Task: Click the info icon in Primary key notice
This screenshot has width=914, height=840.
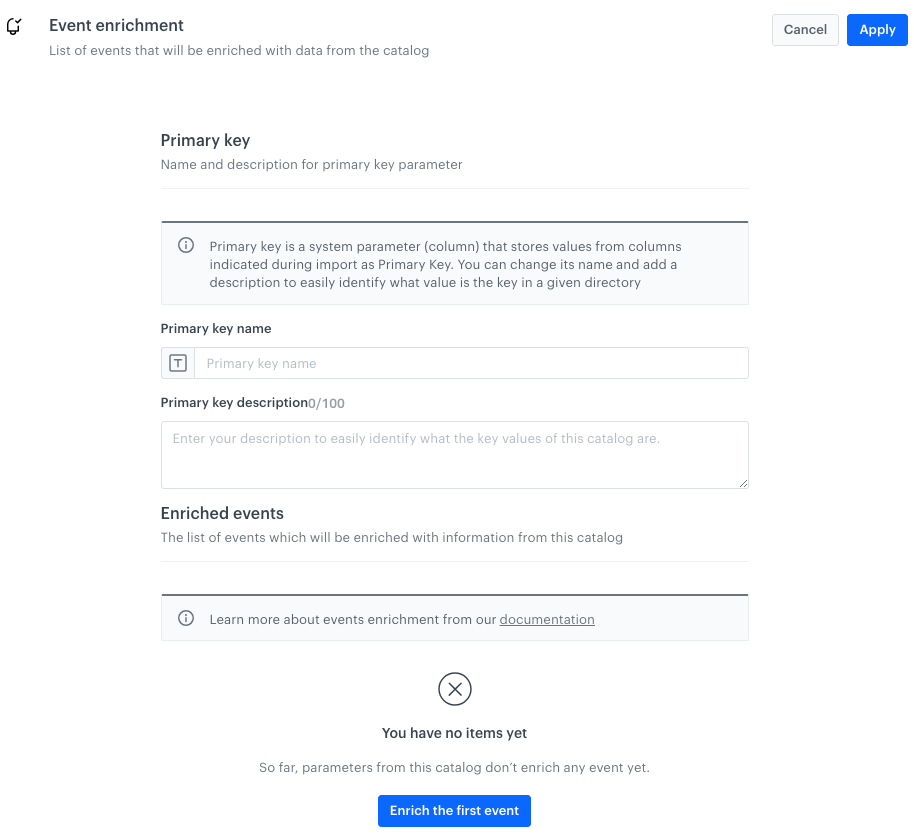Action: point(186,246)
